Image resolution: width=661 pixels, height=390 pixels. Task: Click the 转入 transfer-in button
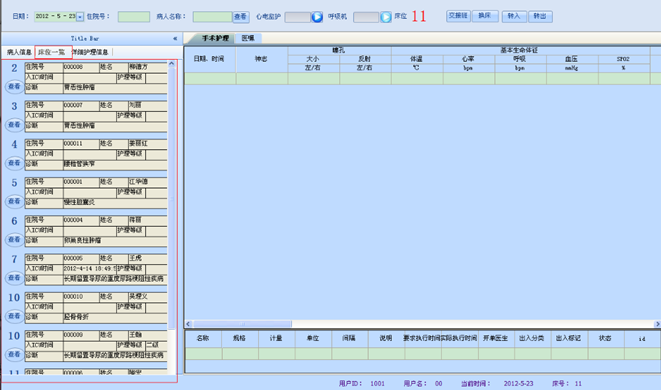513,16
